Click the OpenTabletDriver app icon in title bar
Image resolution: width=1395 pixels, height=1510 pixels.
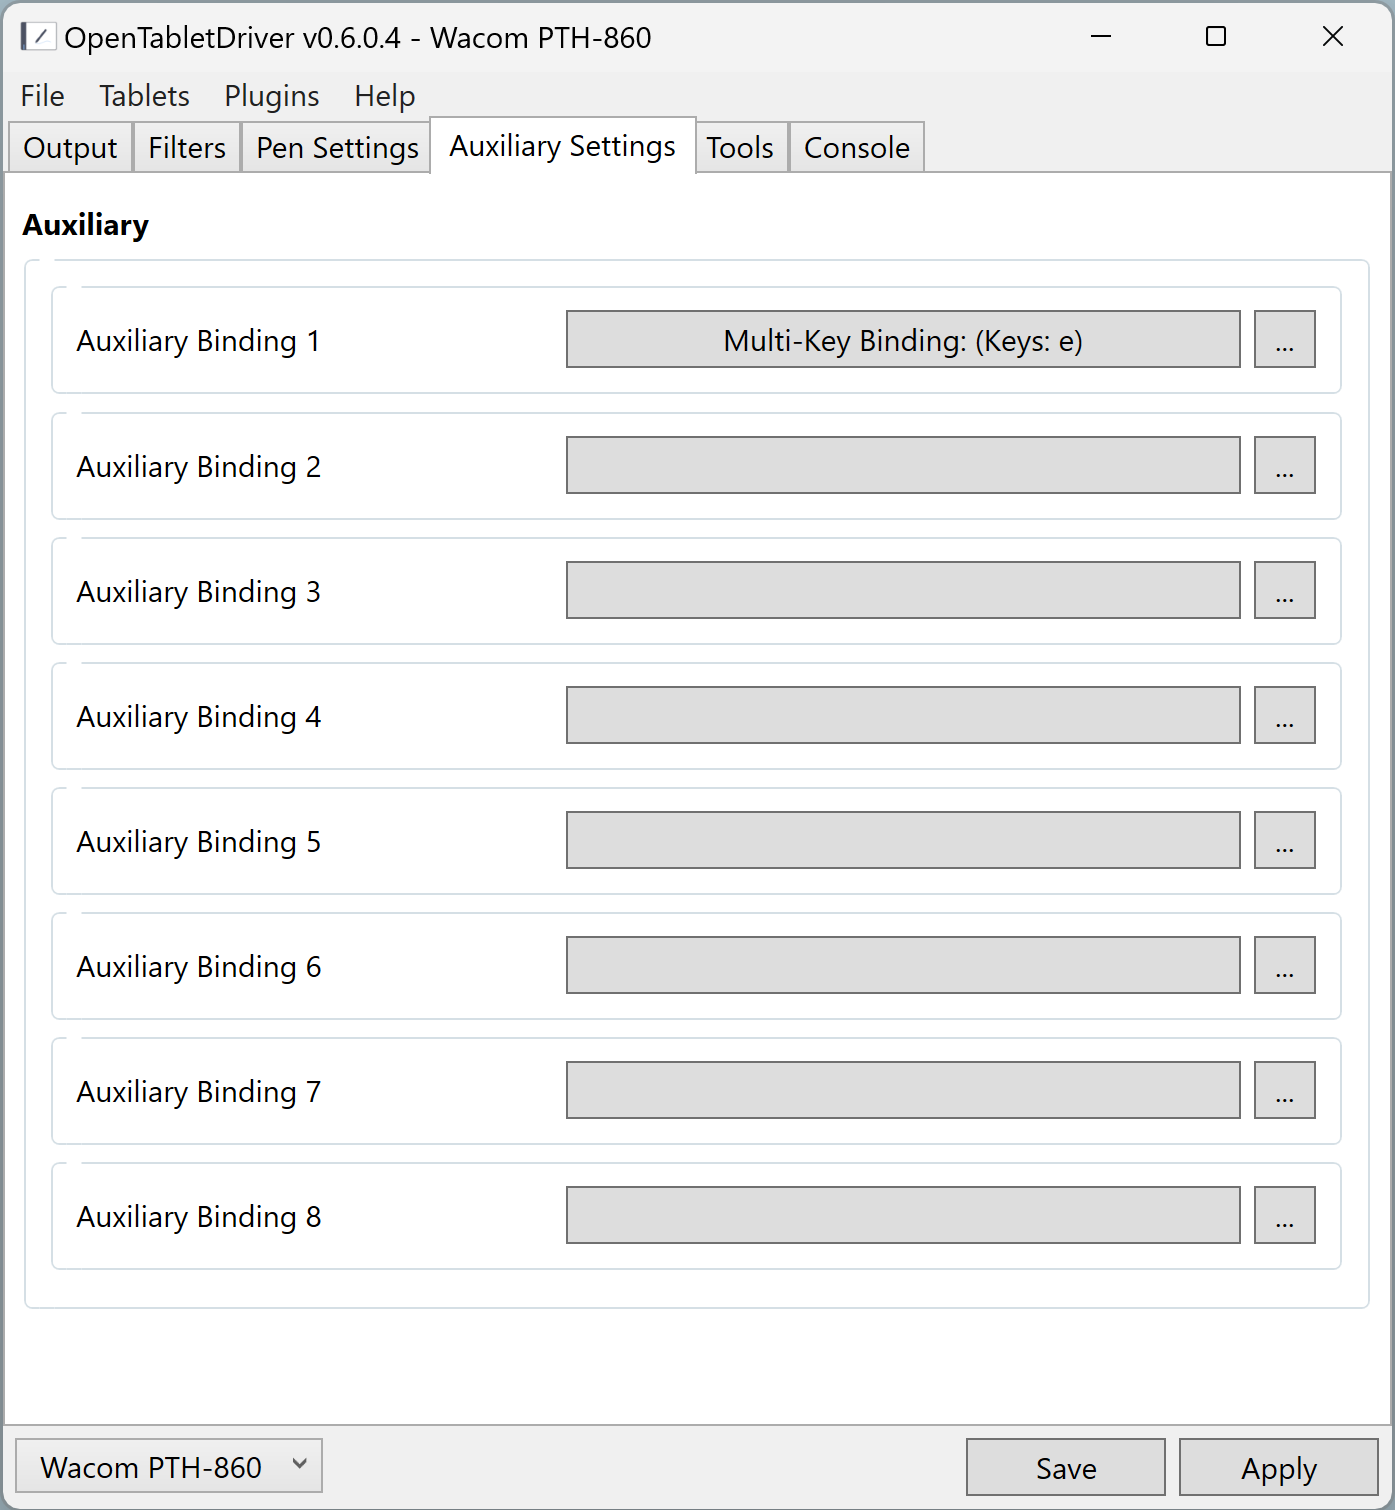[x=37, y=37]
